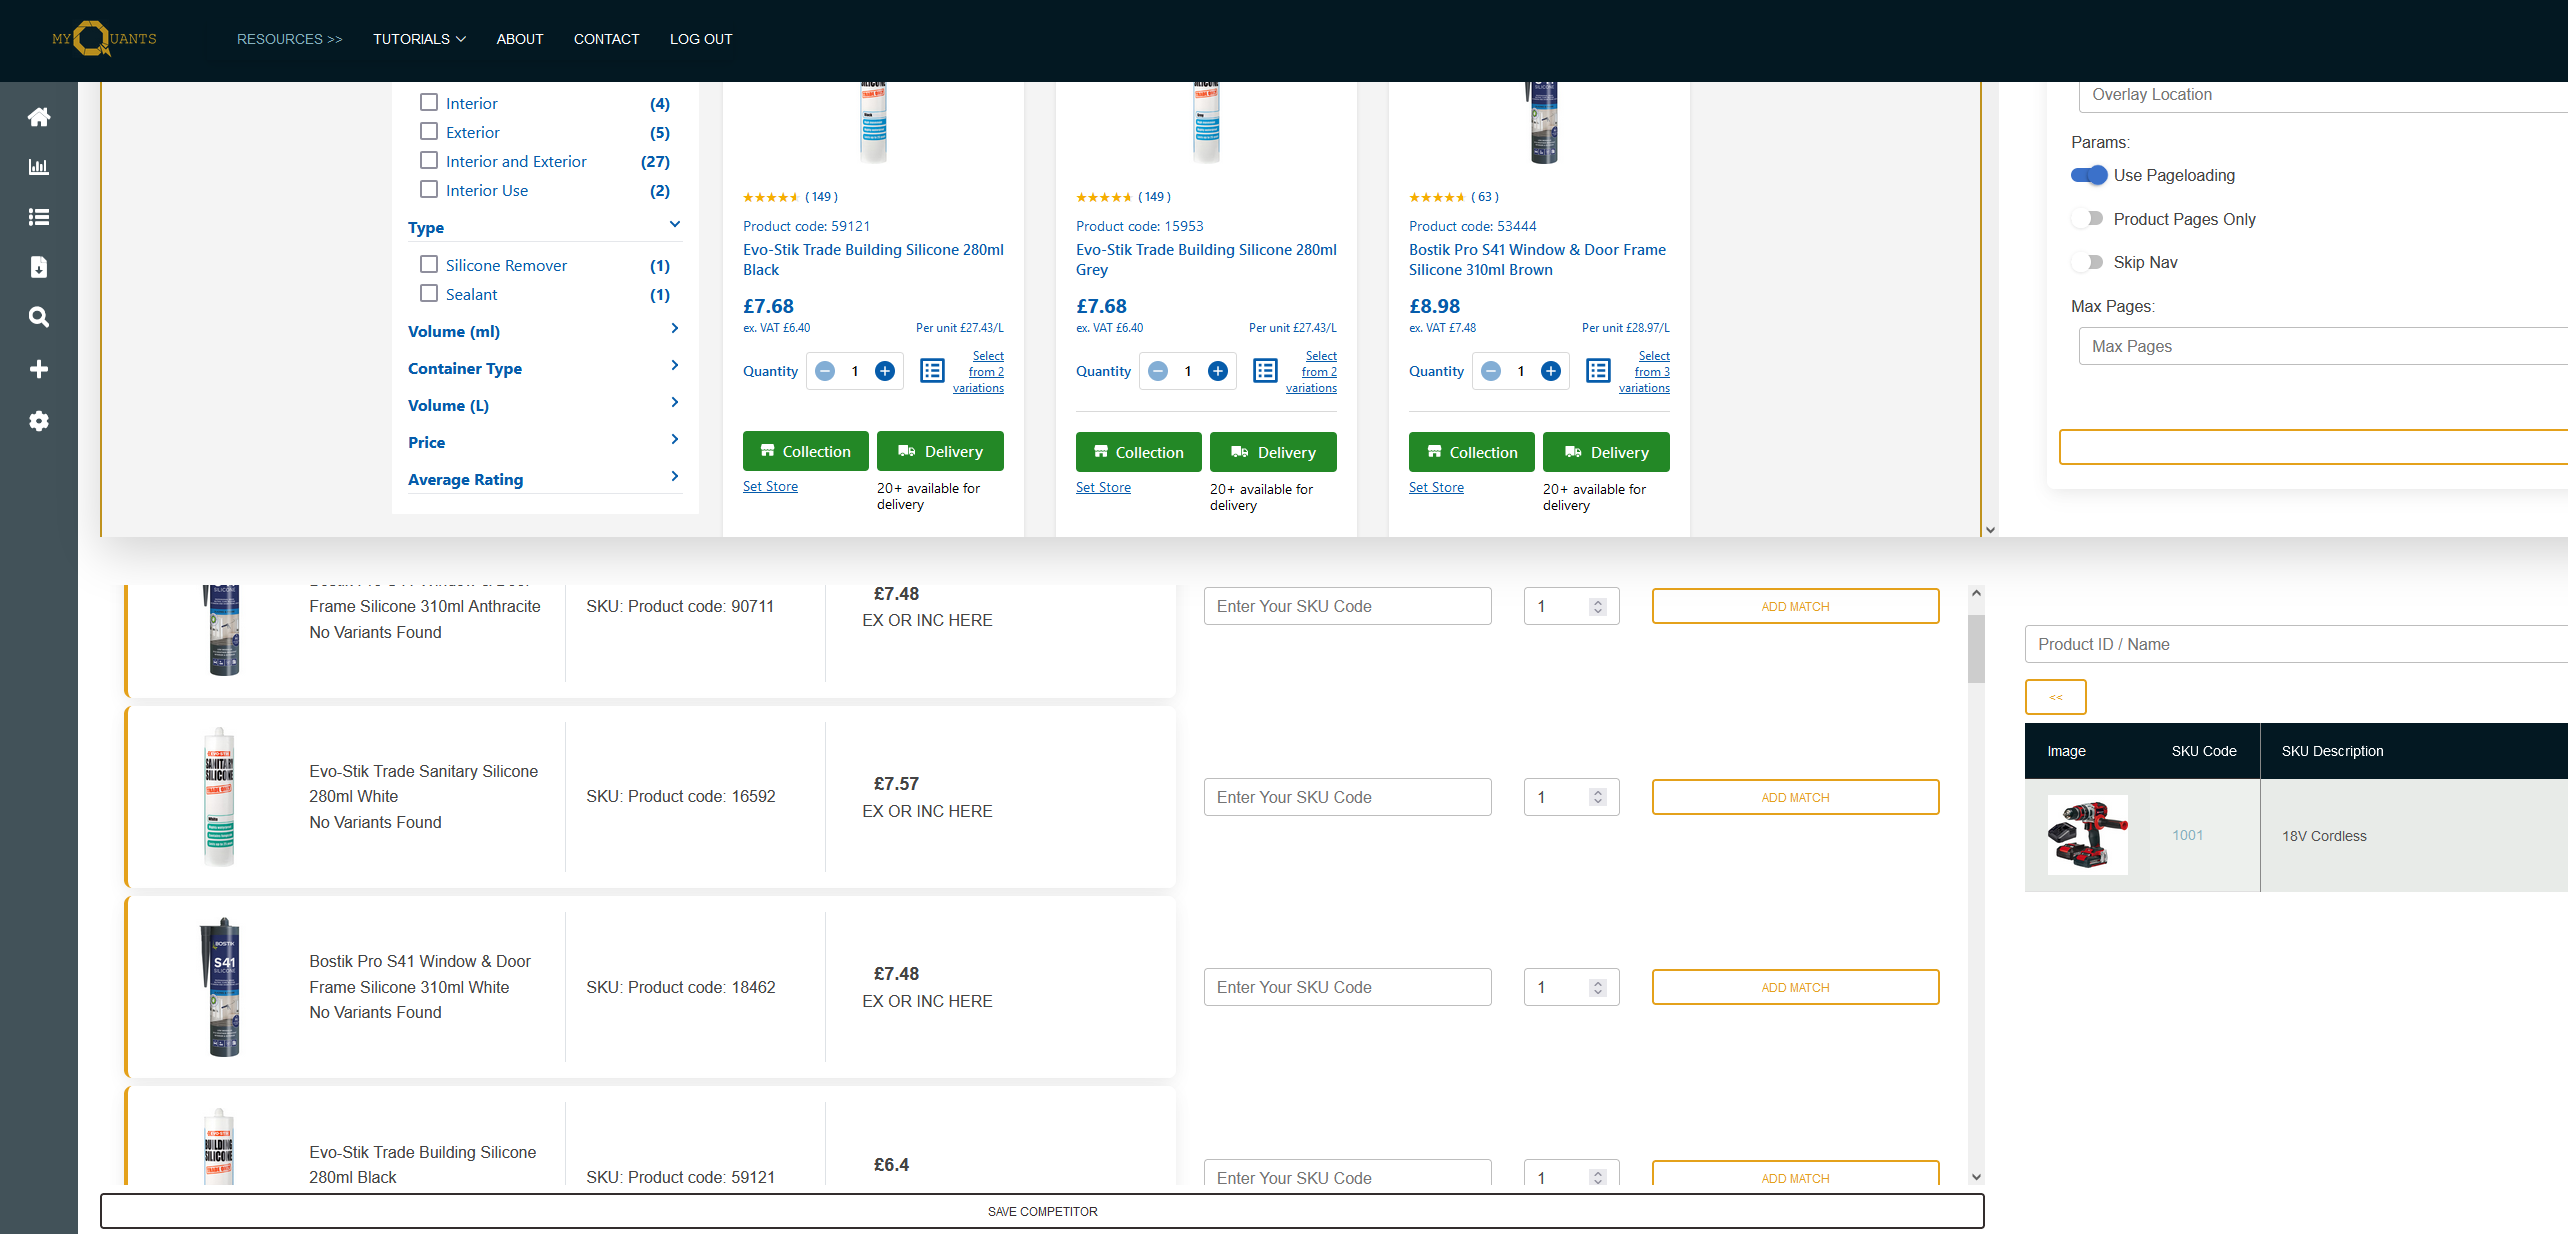Viewport: 2568px width, 1234px height.
Task: Adjust quantity stepper in product 16592 row
Action: [1598, 797]
